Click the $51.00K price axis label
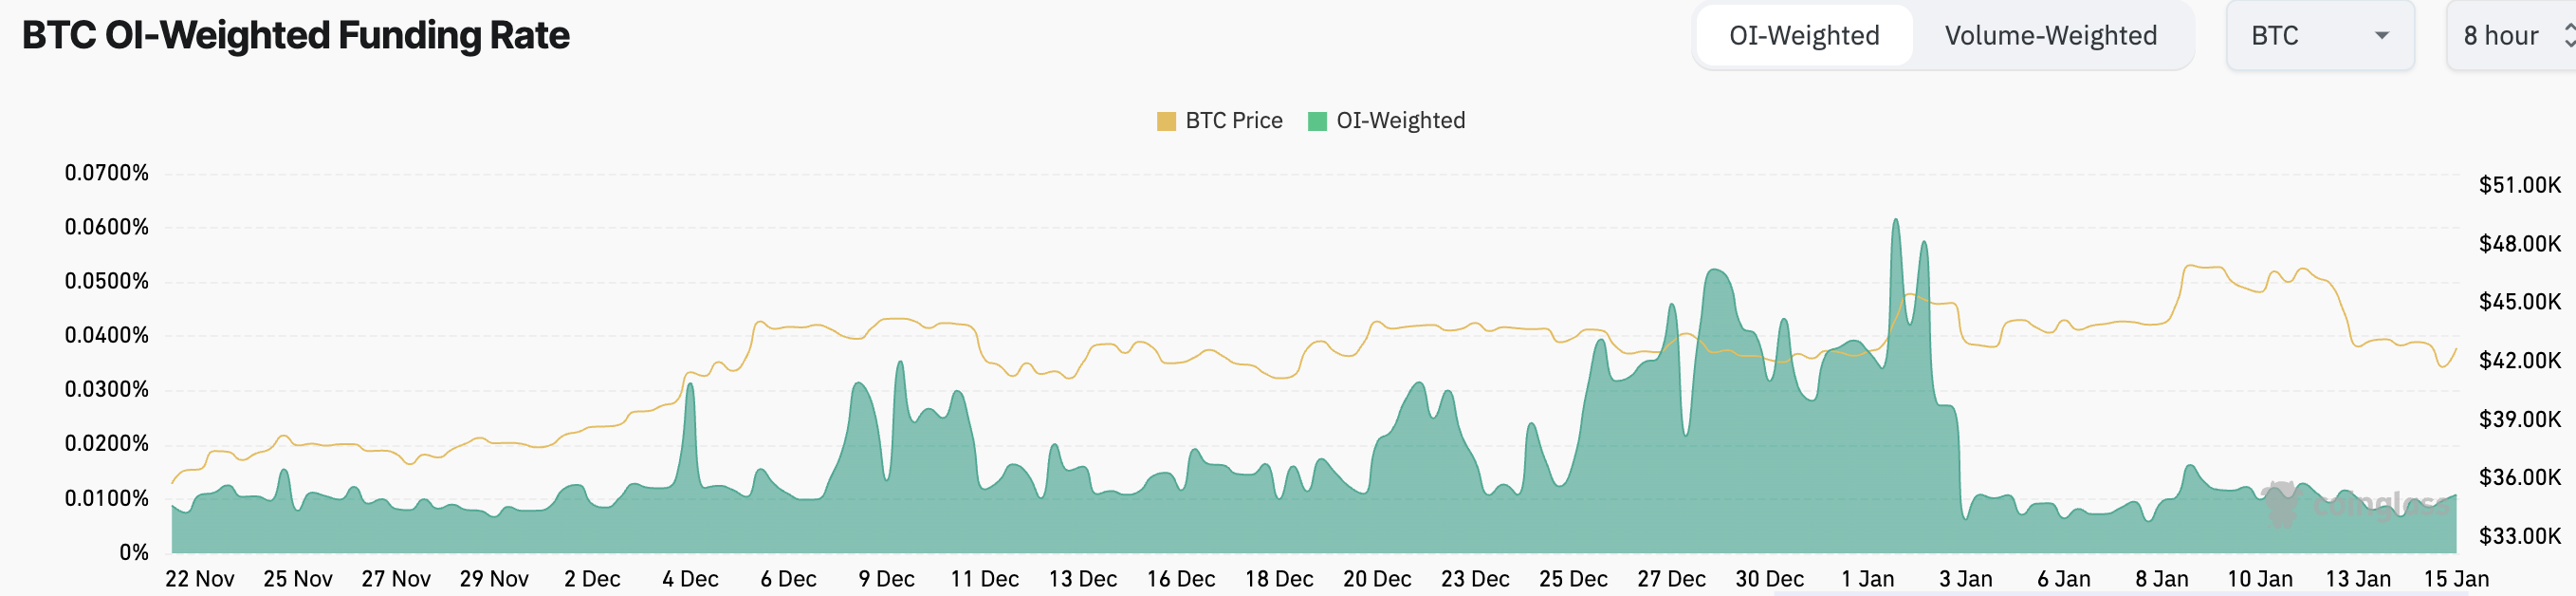This screenshot has width=2576, height=596. 2519,185
